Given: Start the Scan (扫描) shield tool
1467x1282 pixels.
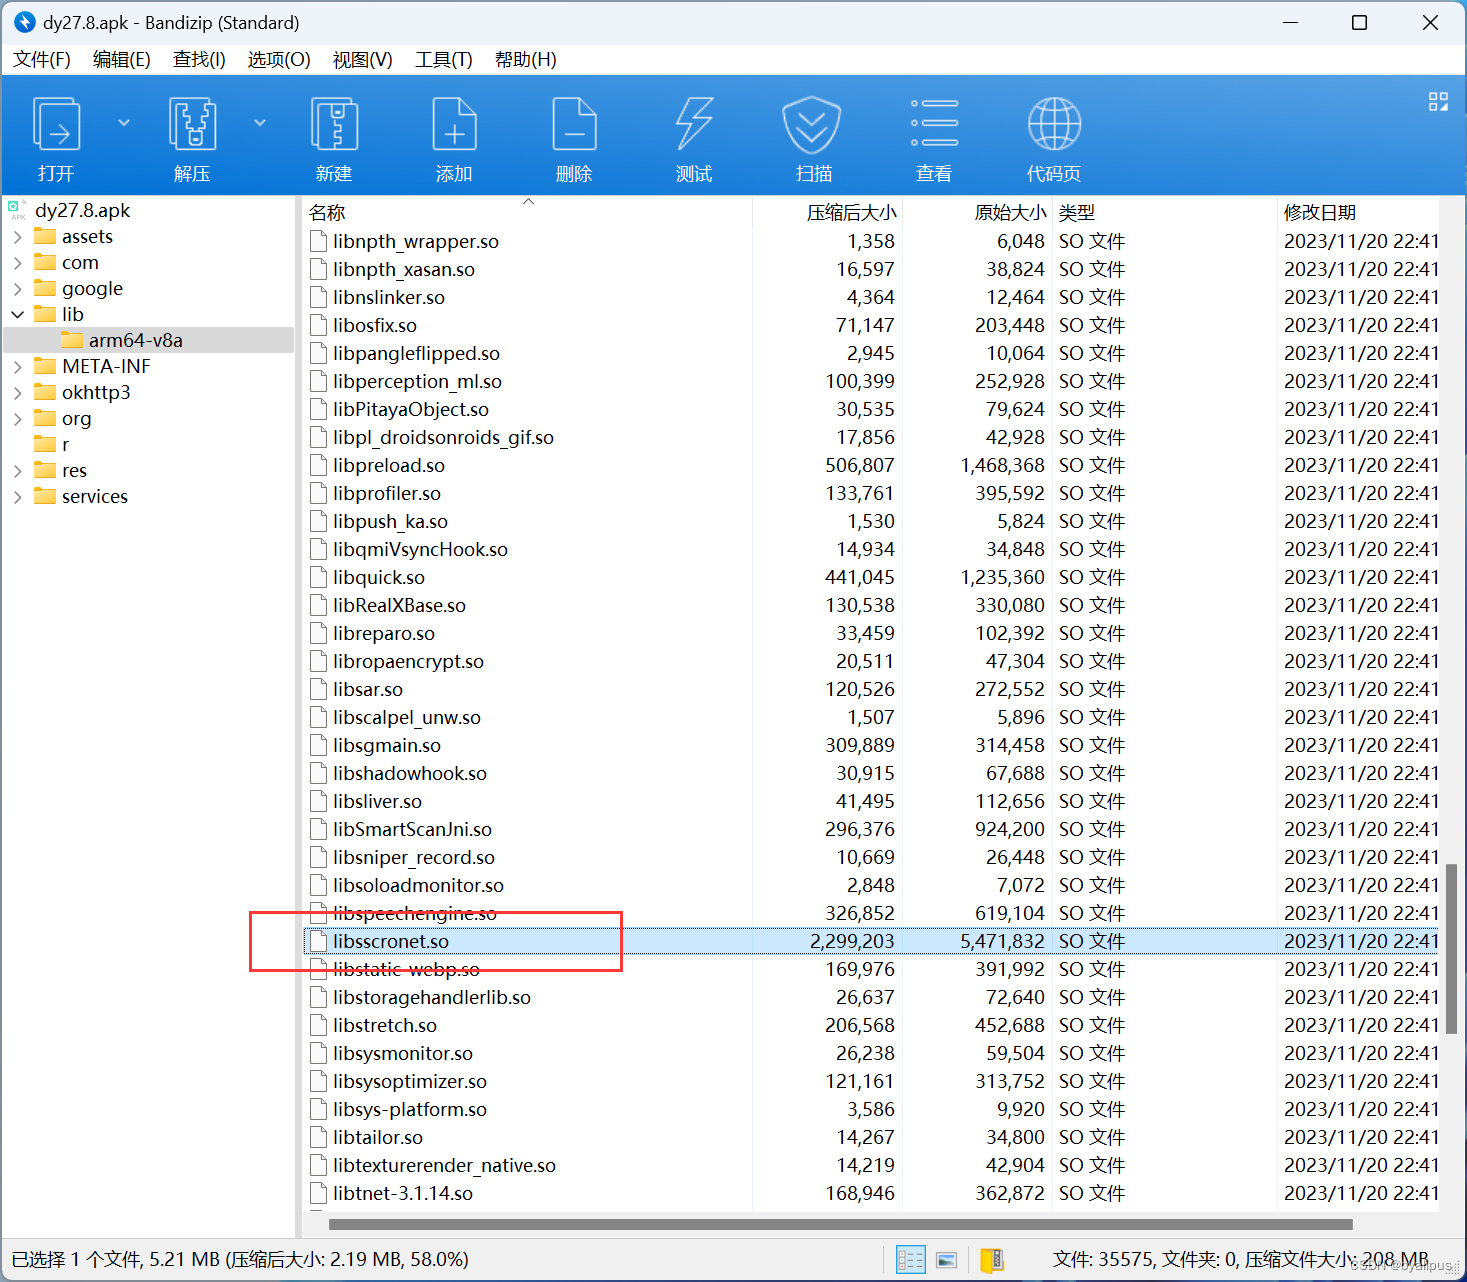Looking at the screenshot, I should (811, 125).
